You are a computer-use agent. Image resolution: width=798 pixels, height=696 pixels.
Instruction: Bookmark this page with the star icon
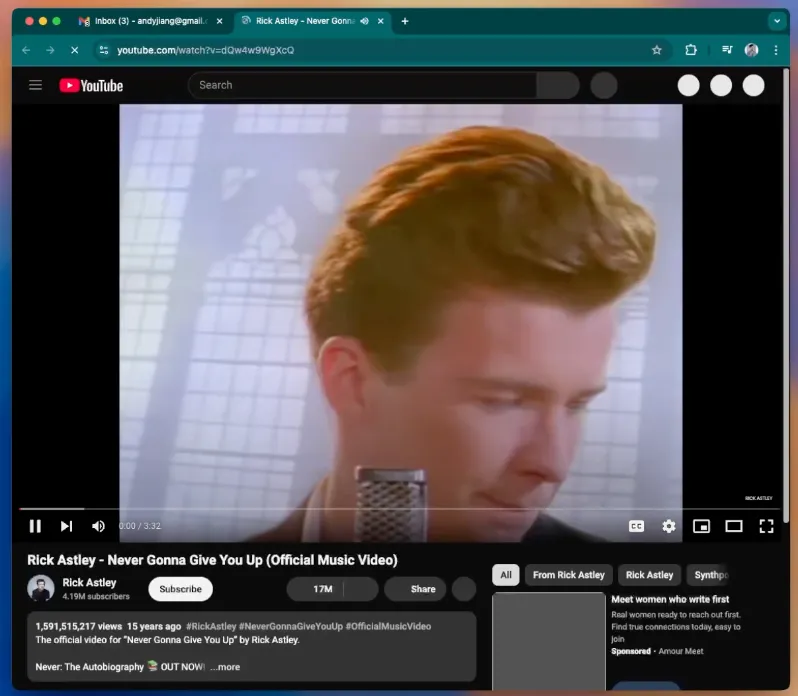coord(657,50)
